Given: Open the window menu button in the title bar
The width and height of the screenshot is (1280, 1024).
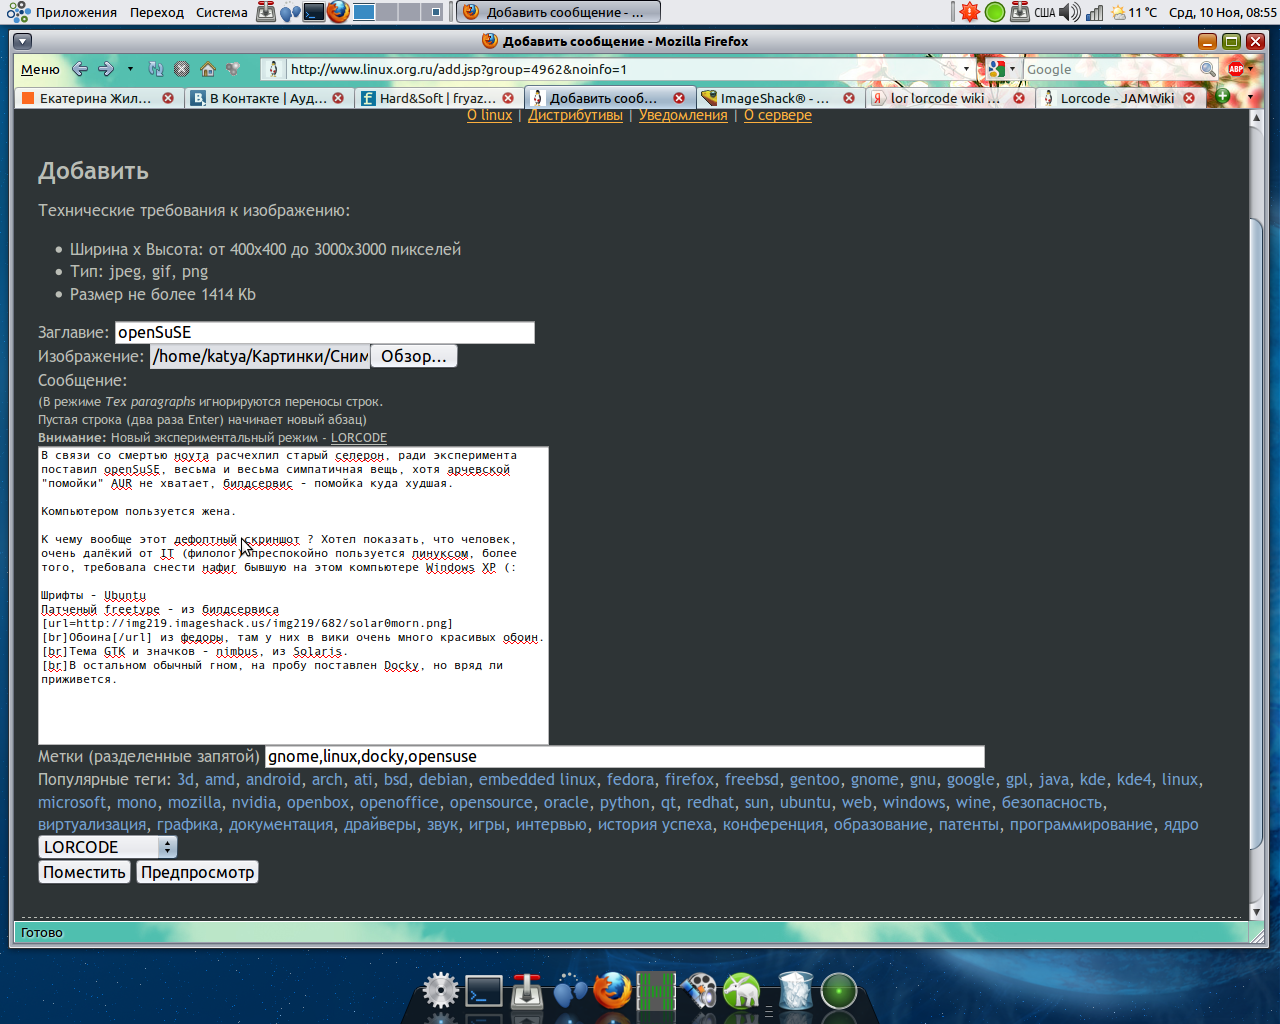Looking at the screenshot, I should coord(22,41).
